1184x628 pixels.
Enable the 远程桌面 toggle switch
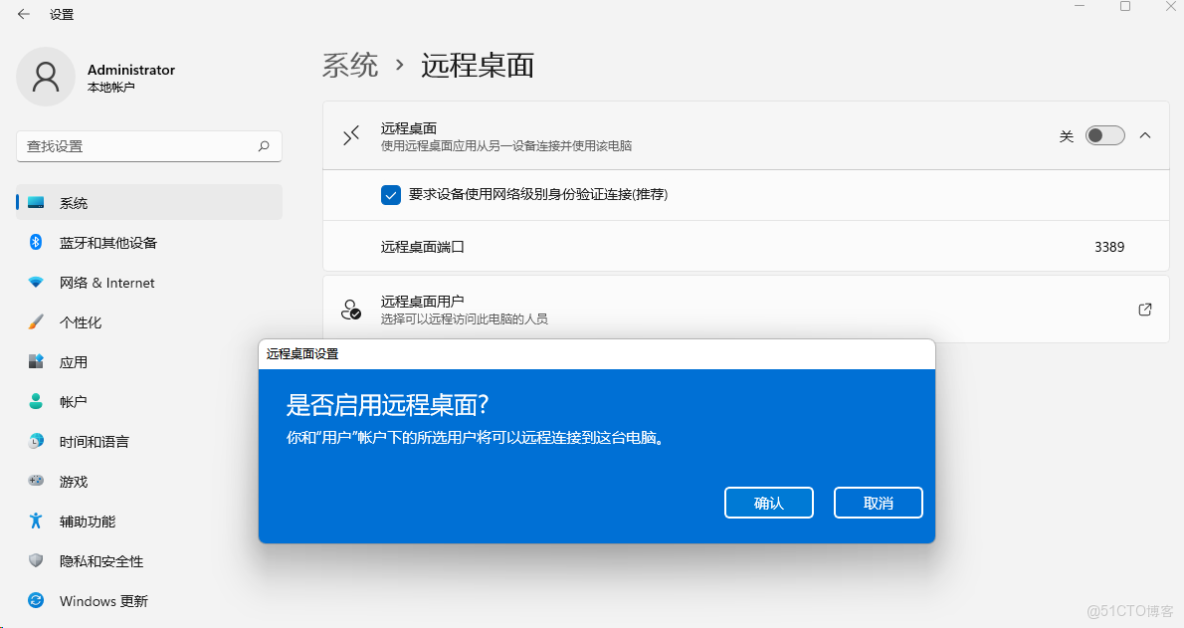pos(1104,135)
